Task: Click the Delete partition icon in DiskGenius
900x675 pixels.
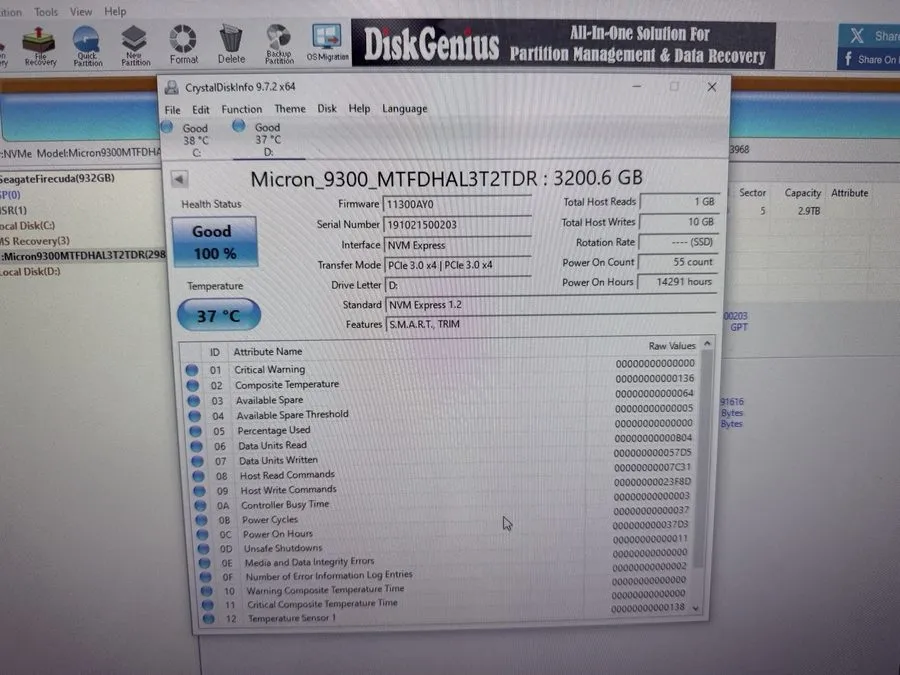Action: (231, 44)
